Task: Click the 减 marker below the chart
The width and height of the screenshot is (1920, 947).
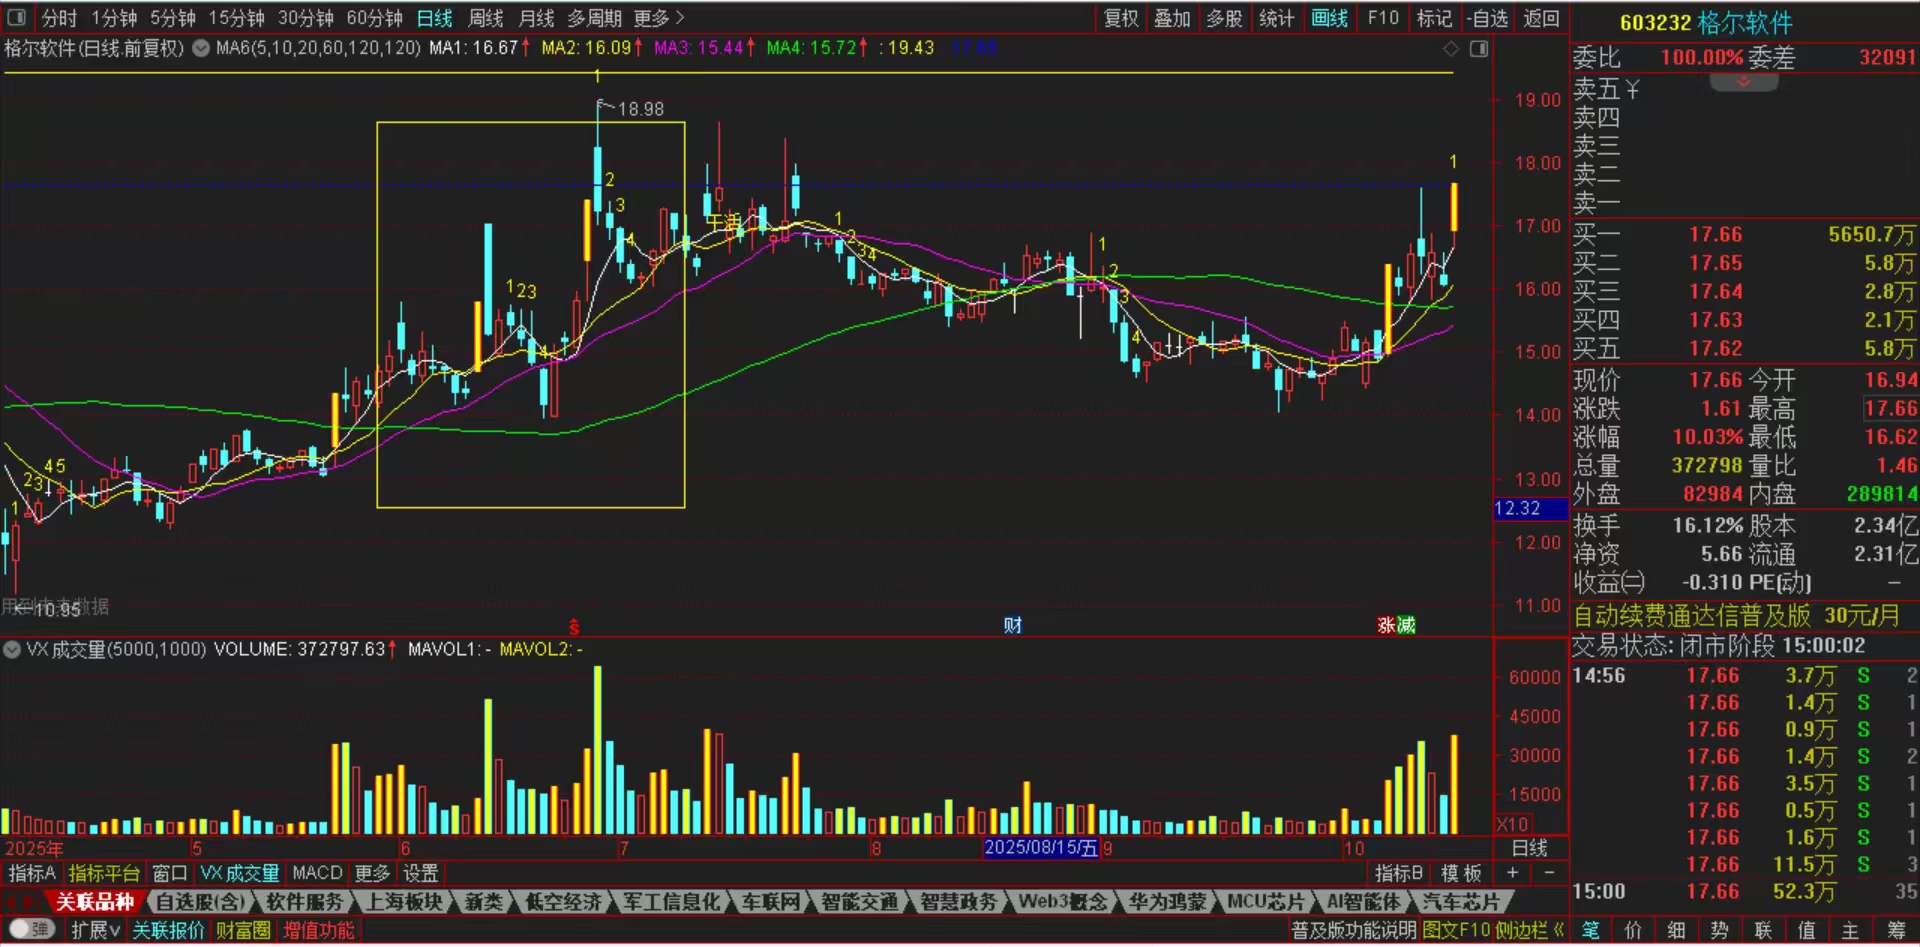Action: 1406,626
